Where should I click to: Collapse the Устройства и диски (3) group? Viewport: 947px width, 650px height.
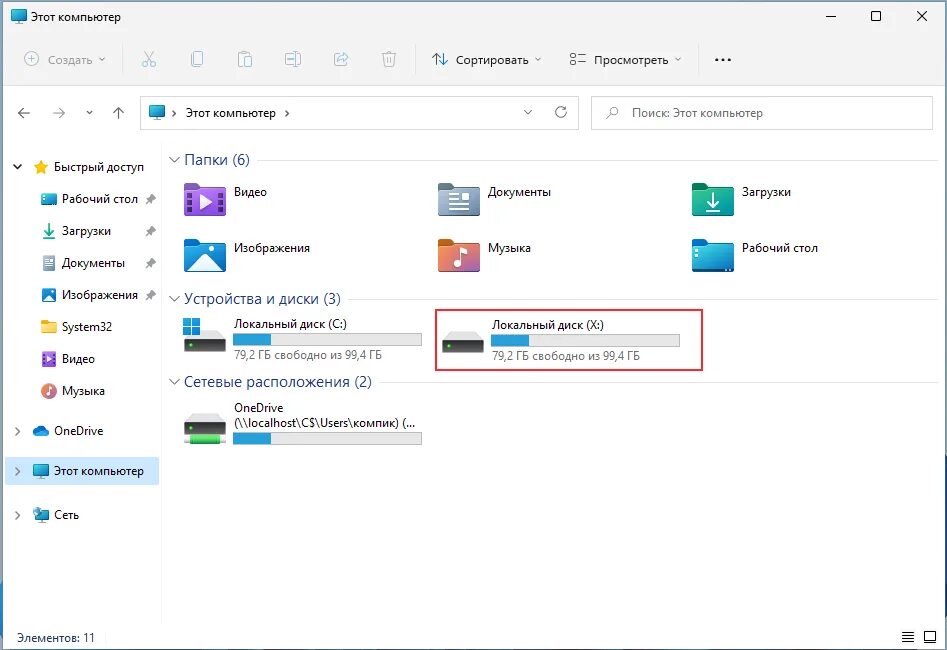(x=175, y=298)
